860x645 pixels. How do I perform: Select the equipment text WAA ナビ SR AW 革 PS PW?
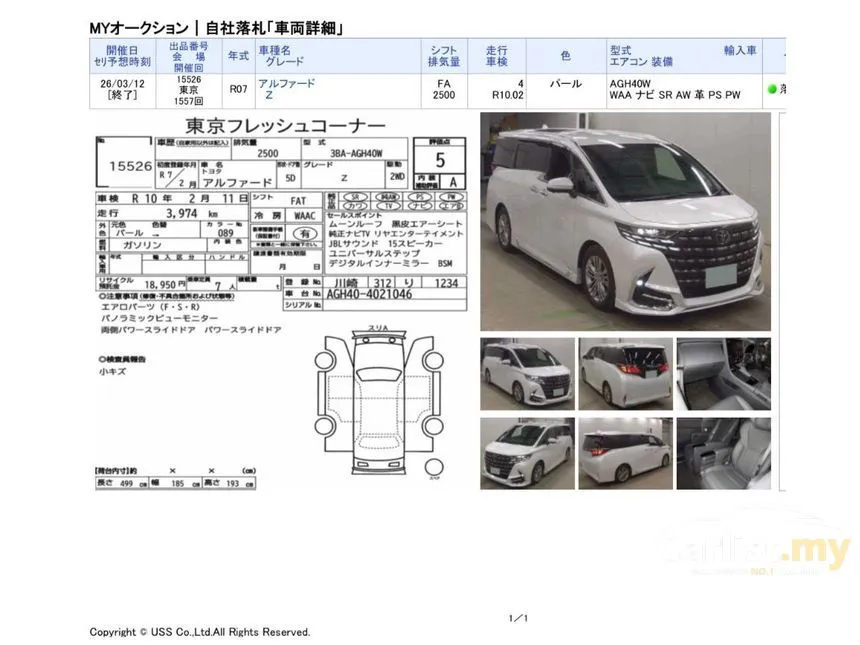pos(675,95)
